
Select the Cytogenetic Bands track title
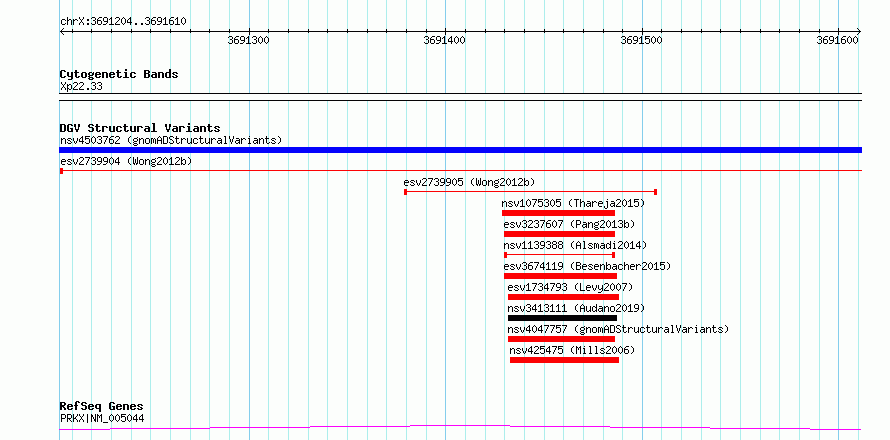pos(119,74)
